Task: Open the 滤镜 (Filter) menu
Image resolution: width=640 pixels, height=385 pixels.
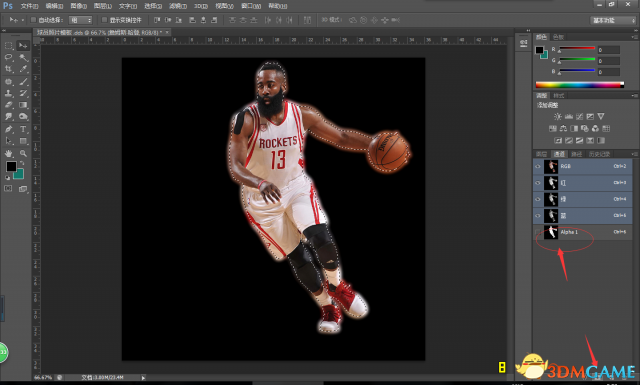Action: click(x=178, y=6)
